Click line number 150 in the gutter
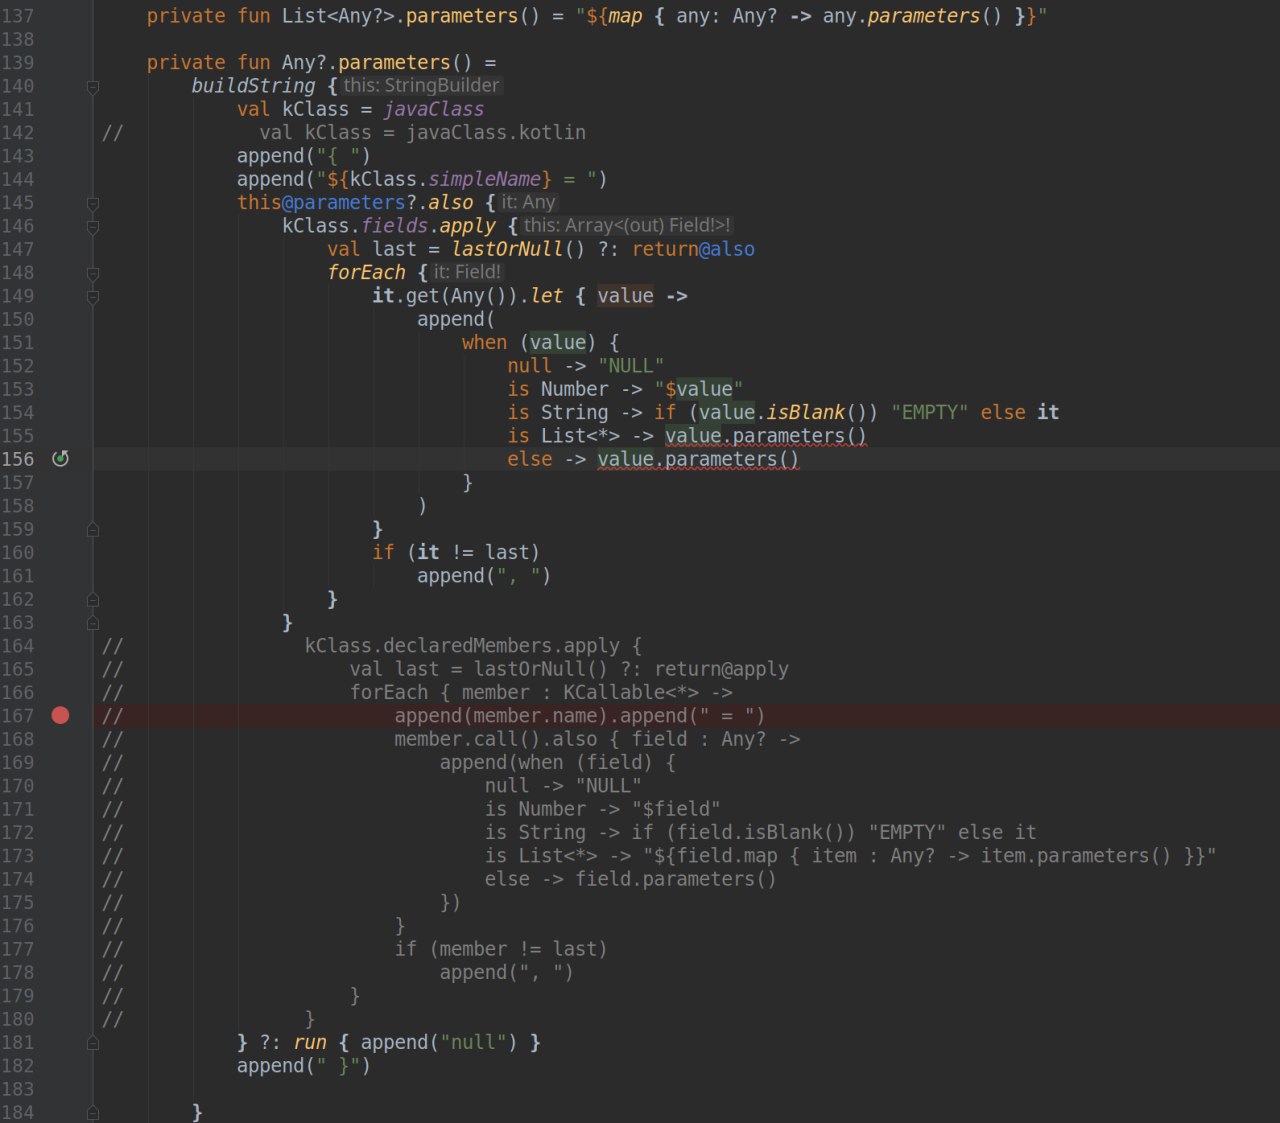 [17, 319]
